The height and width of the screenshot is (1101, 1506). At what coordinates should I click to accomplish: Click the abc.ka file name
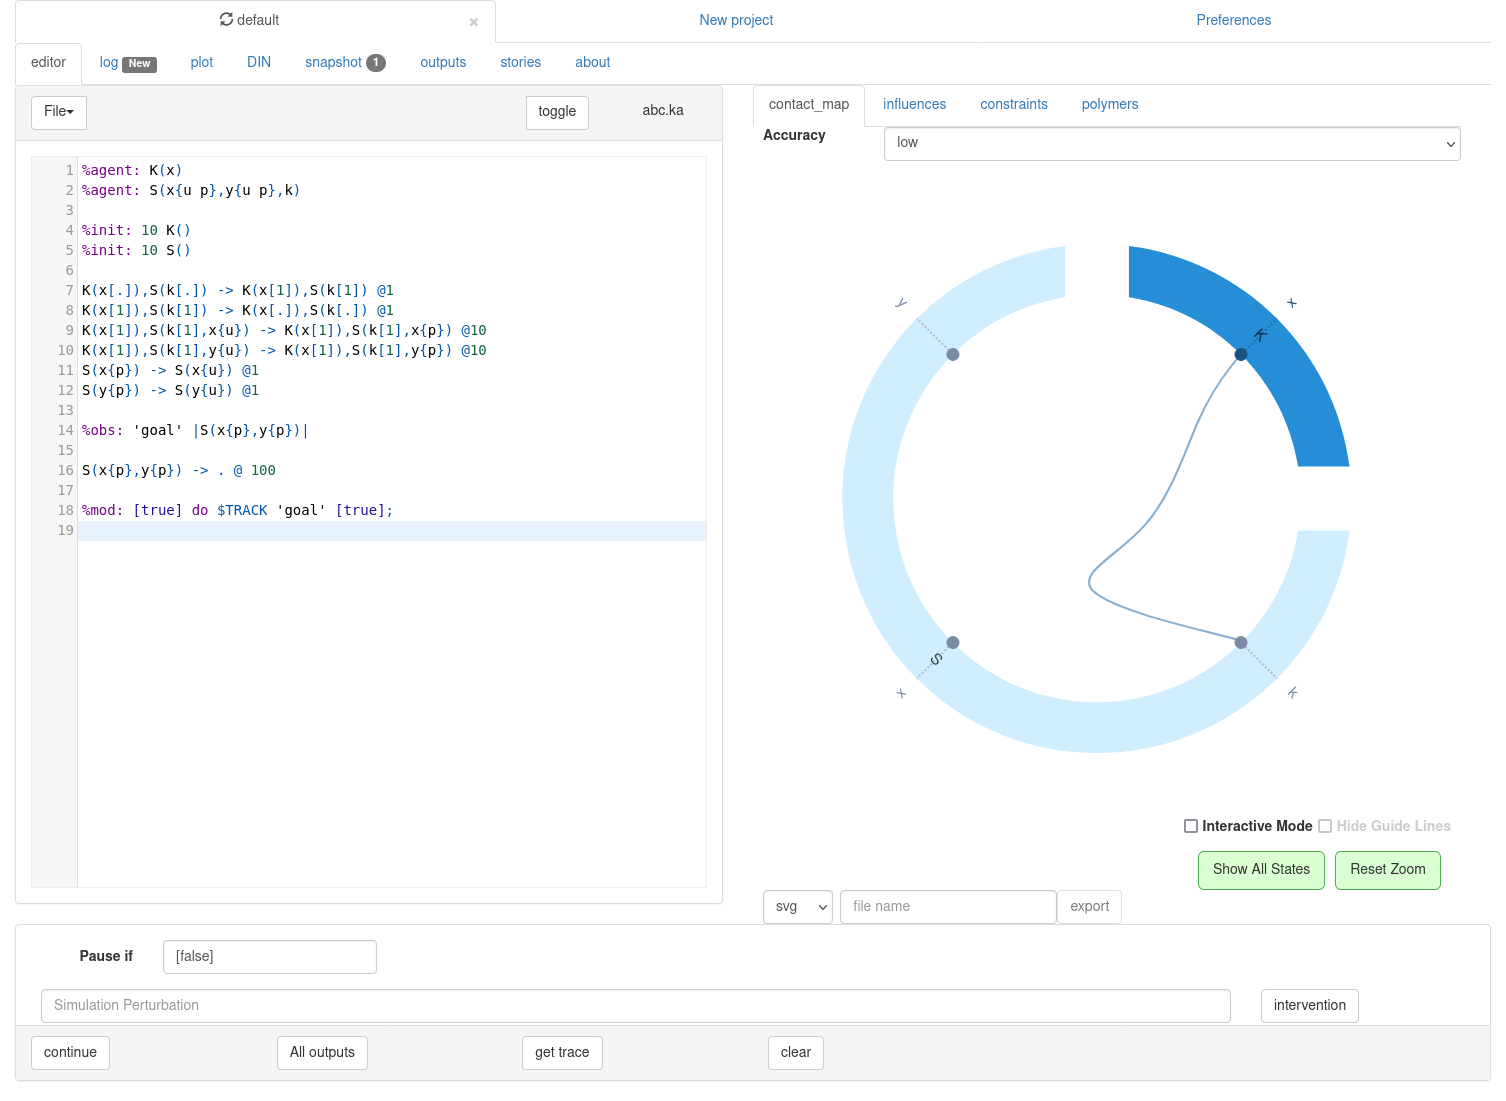[x=663, y=110]
